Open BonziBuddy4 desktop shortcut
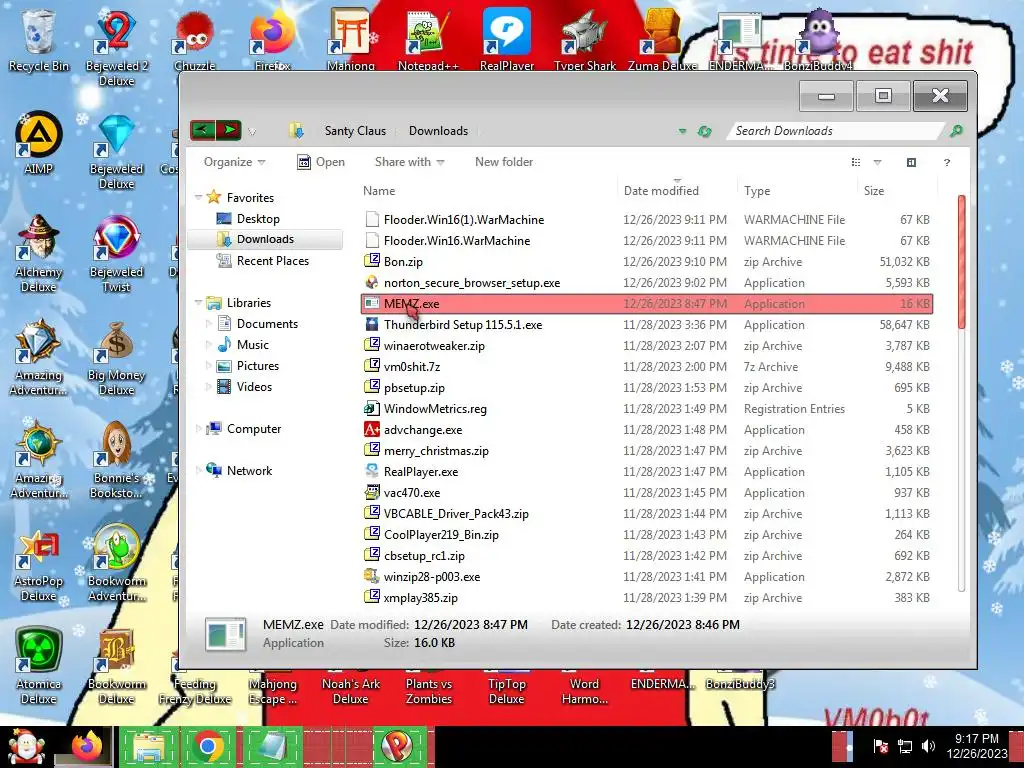Image resolution: width=1024 pixels, height=768 pixels. point(818,40)
